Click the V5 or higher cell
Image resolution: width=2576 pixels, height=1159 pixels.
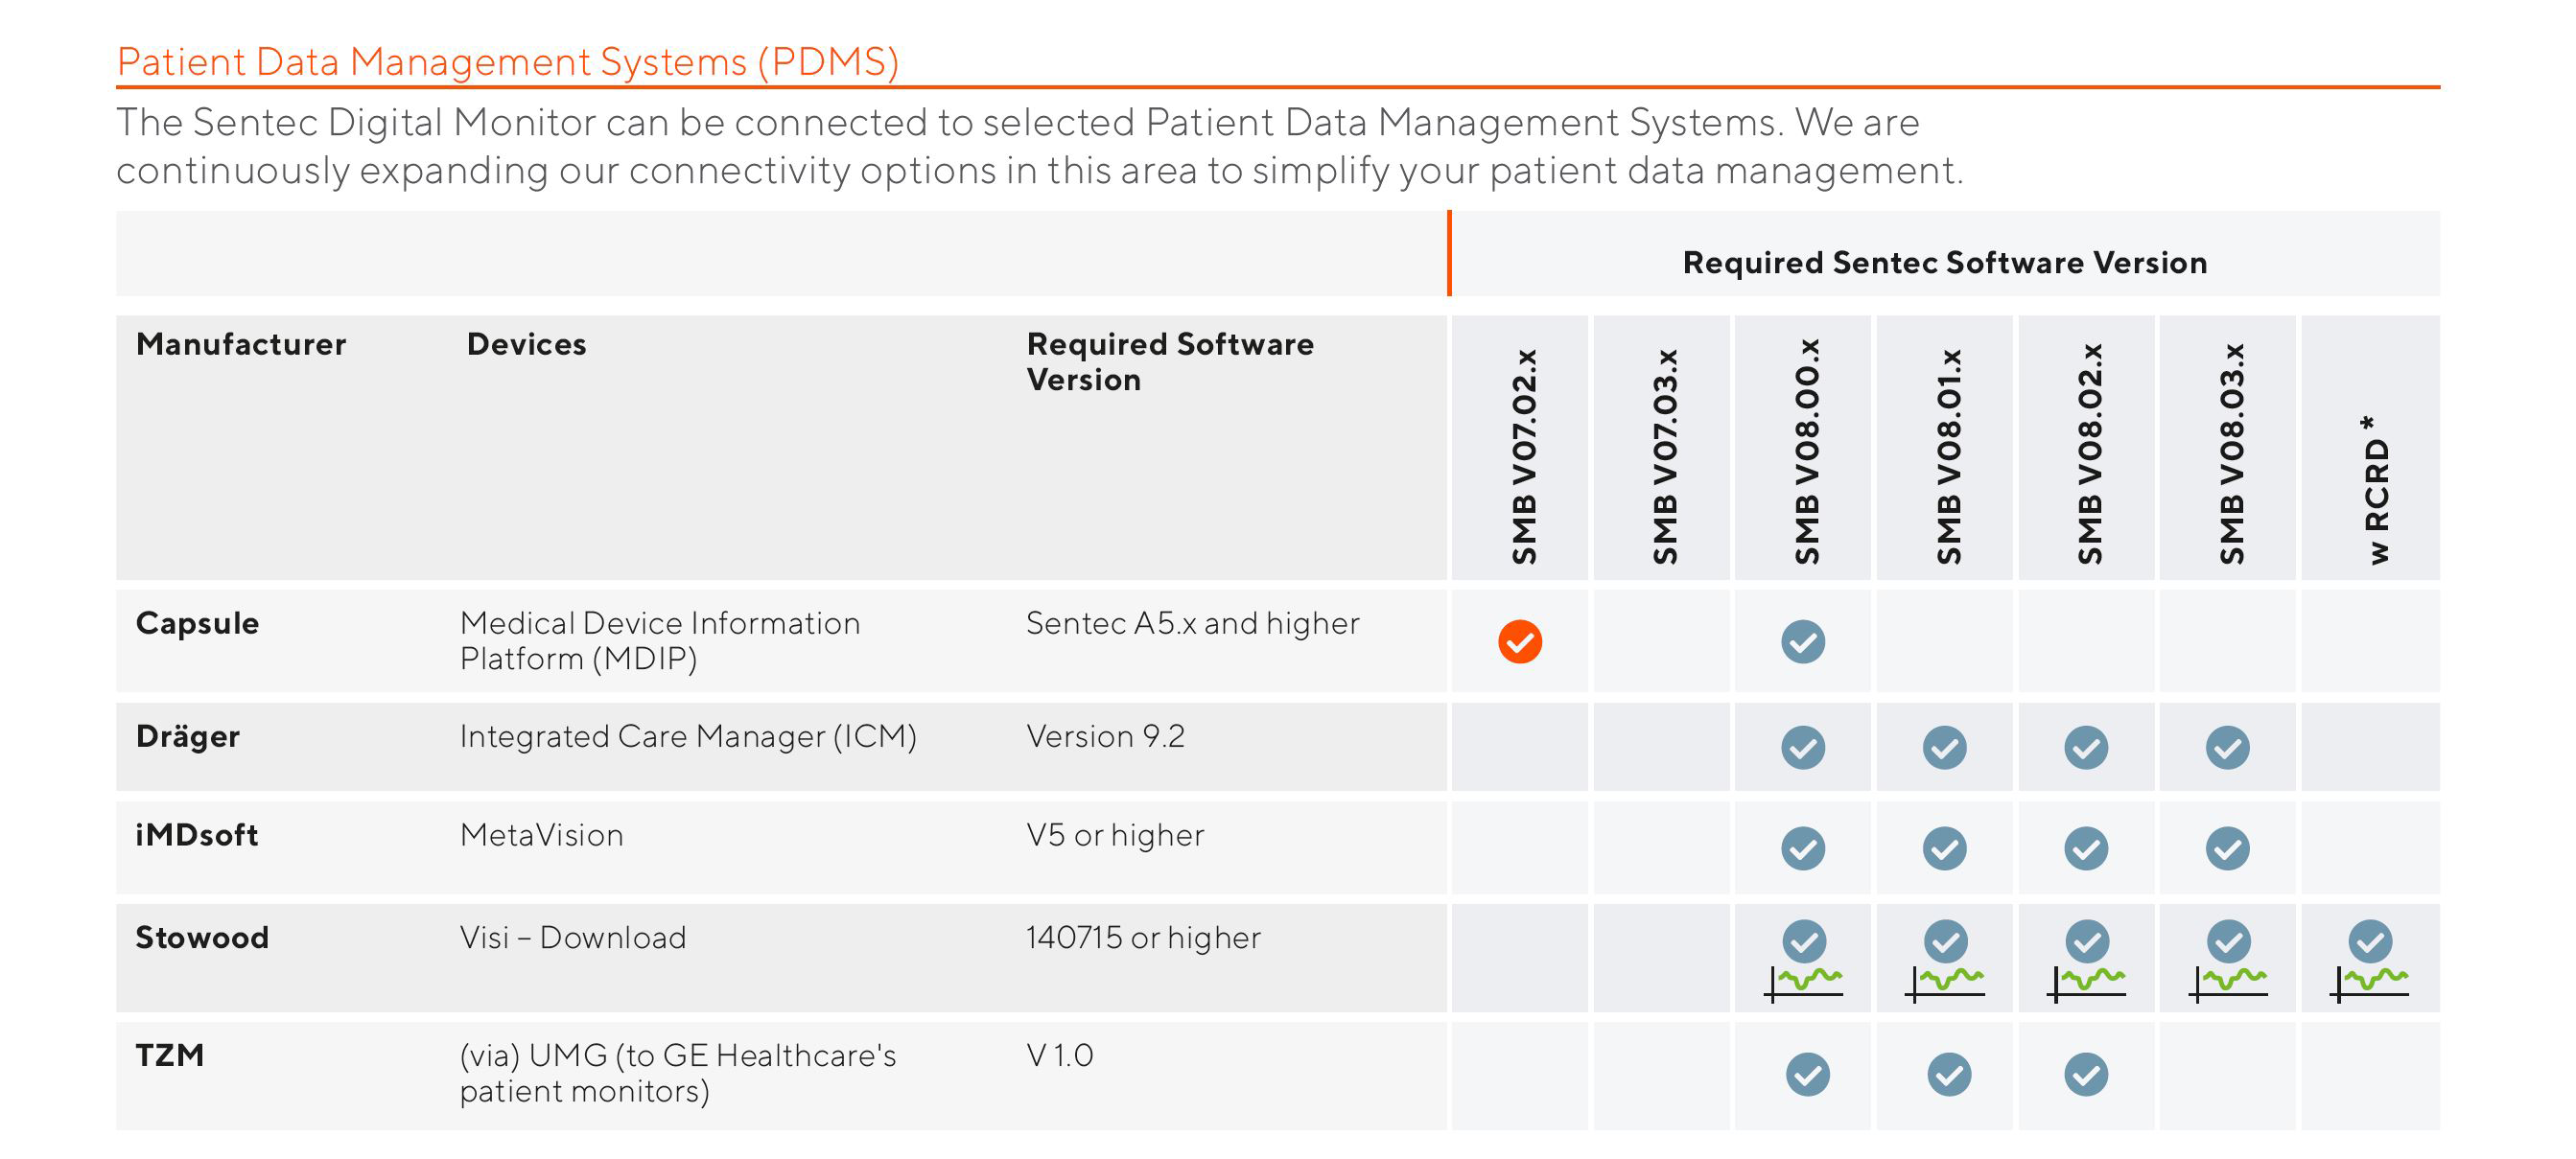(x=1115, y=835)
